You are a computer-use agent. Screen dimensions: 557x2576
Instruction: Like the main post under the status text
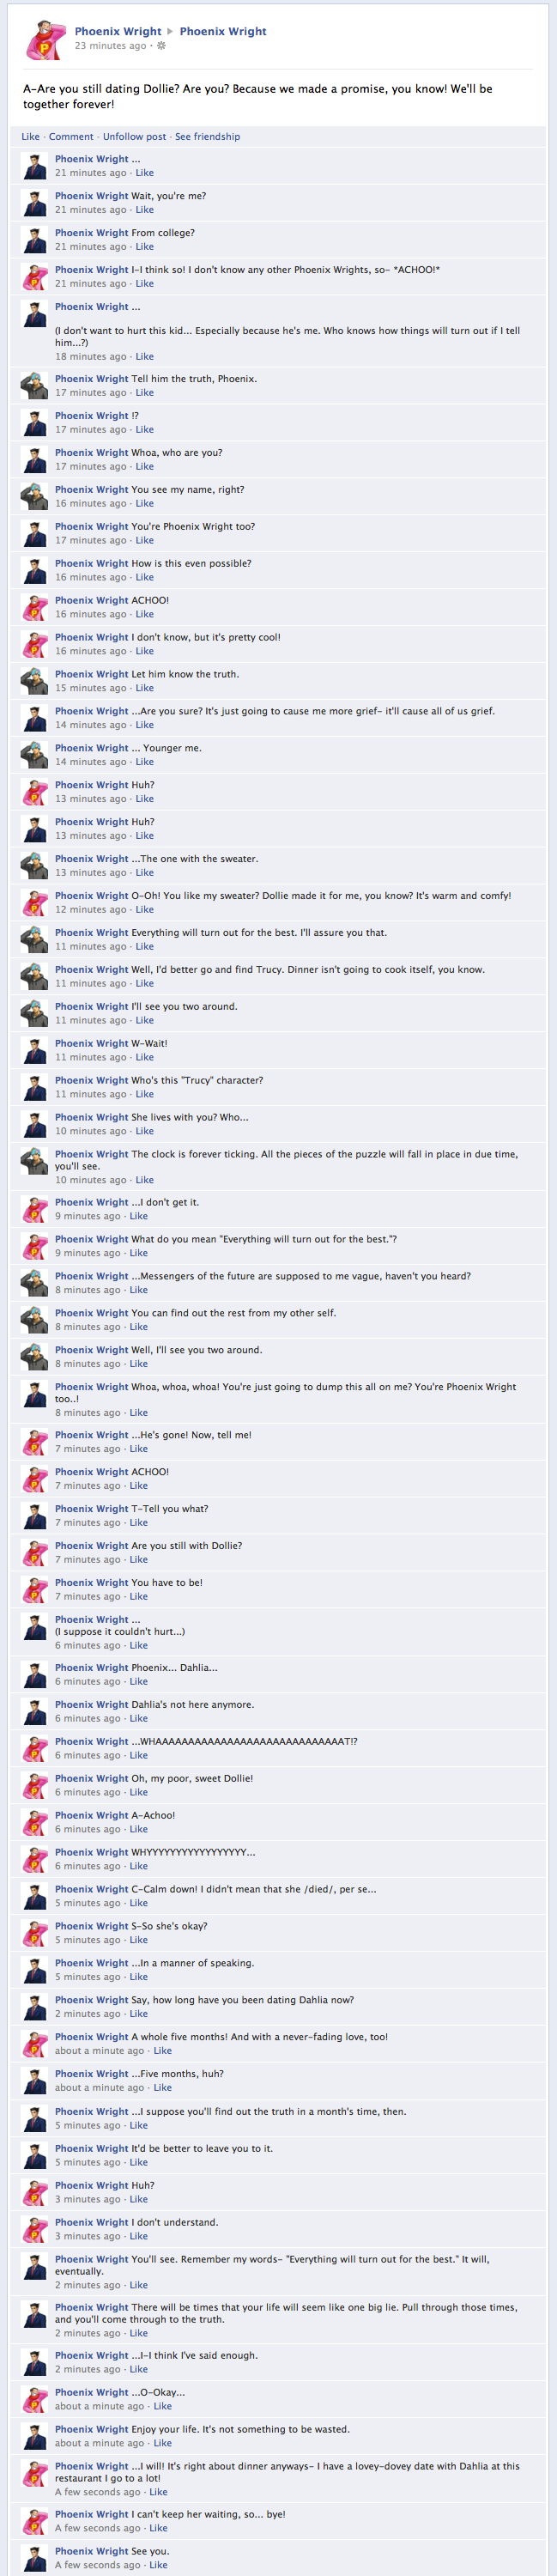pos(31,137)
